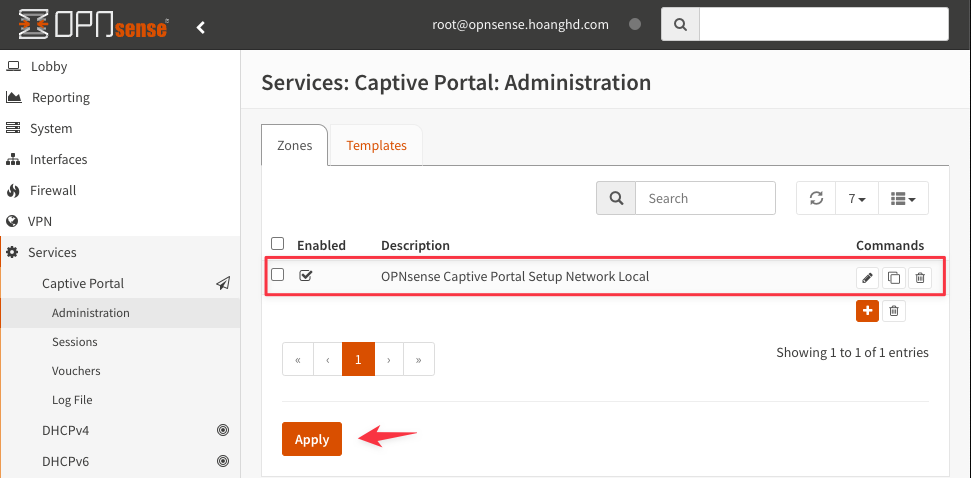Go to previous page of results
This screenshot has height=478, width=971.
tap(328, 359)
